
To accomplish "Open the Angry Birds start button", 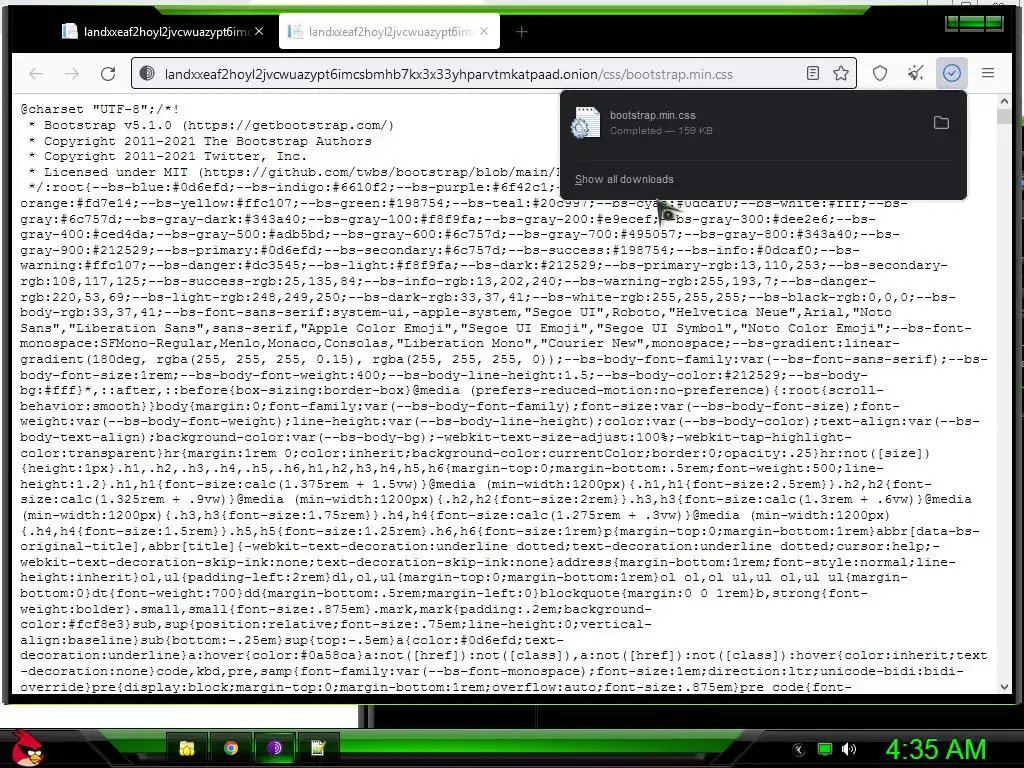I will pyautogui.click(x=27, y=748).
